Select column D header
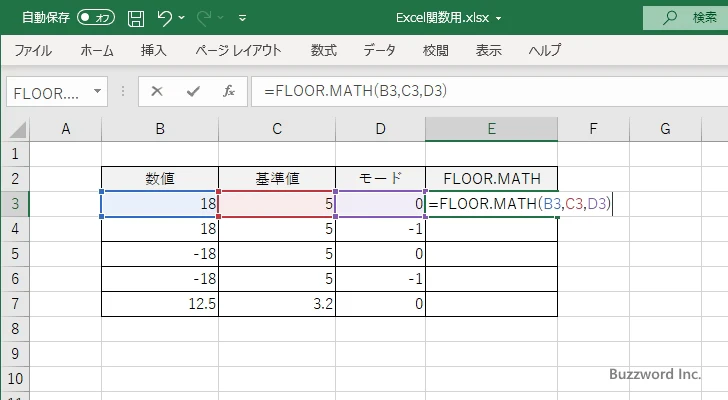 tap(380, 129)
